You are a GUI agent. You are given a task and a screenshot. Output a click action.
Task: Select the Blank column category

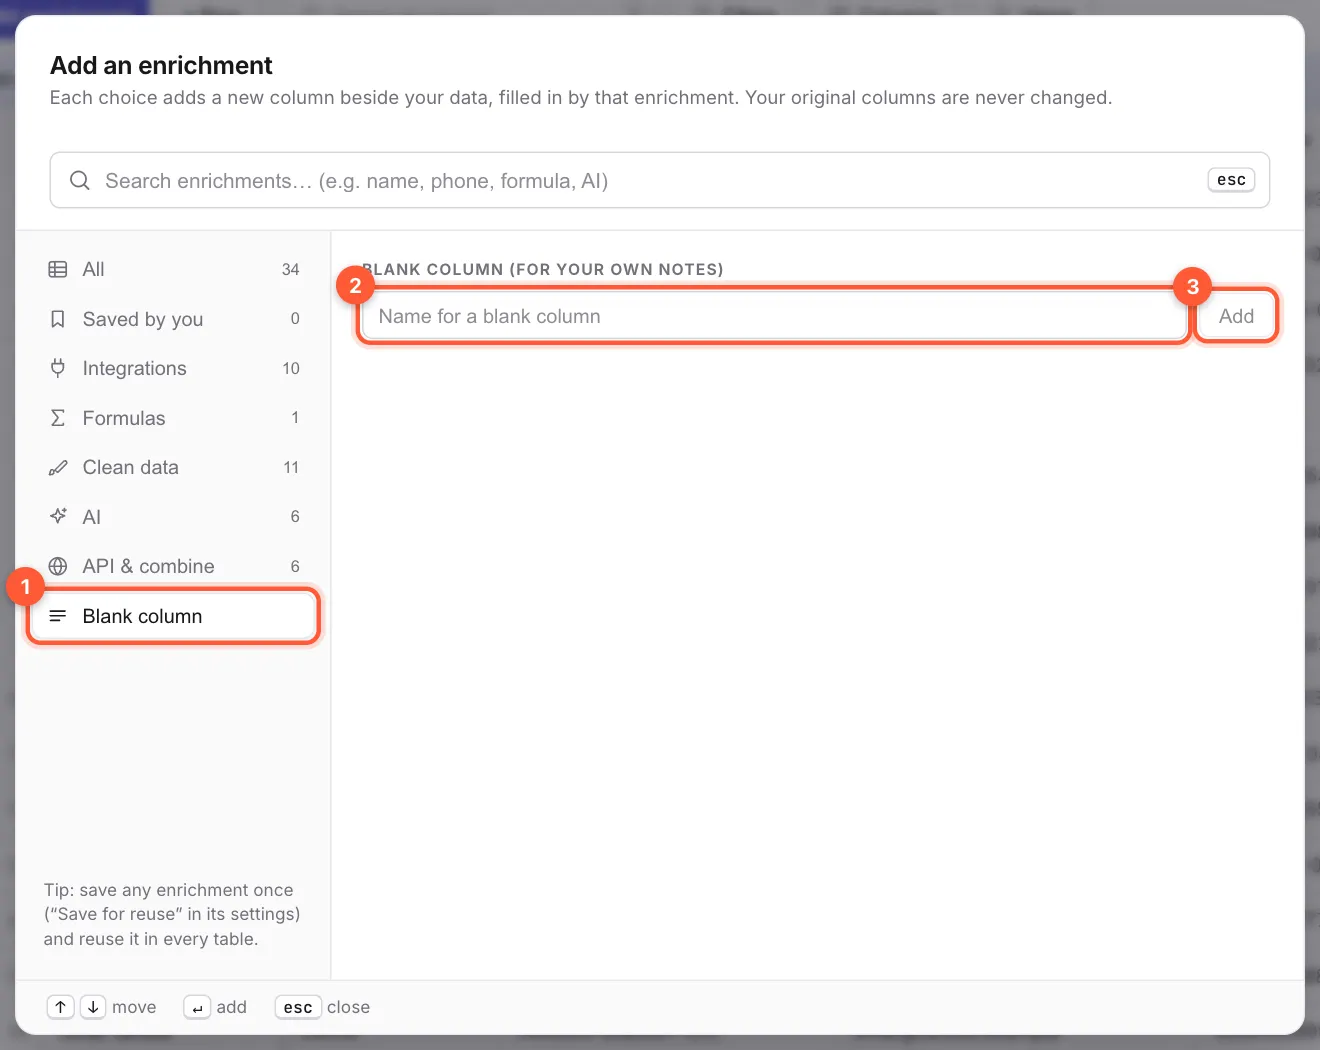[x=174, y=616]
